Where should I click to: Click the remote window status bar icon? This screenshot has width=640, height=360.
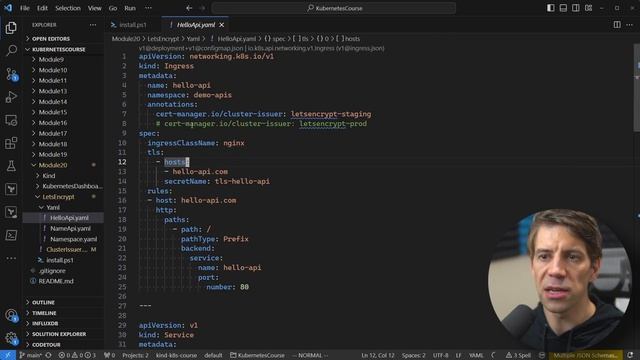coord(7,355)
